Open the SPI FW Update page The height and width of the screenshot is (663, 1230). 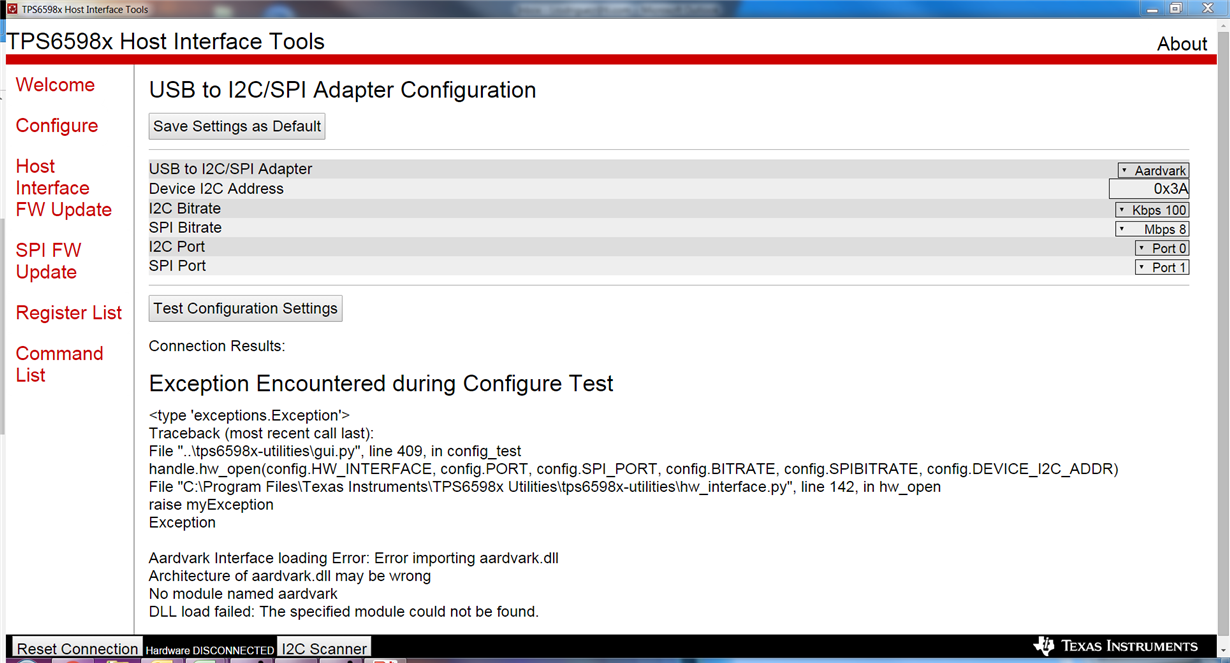(x=48, y=261)
